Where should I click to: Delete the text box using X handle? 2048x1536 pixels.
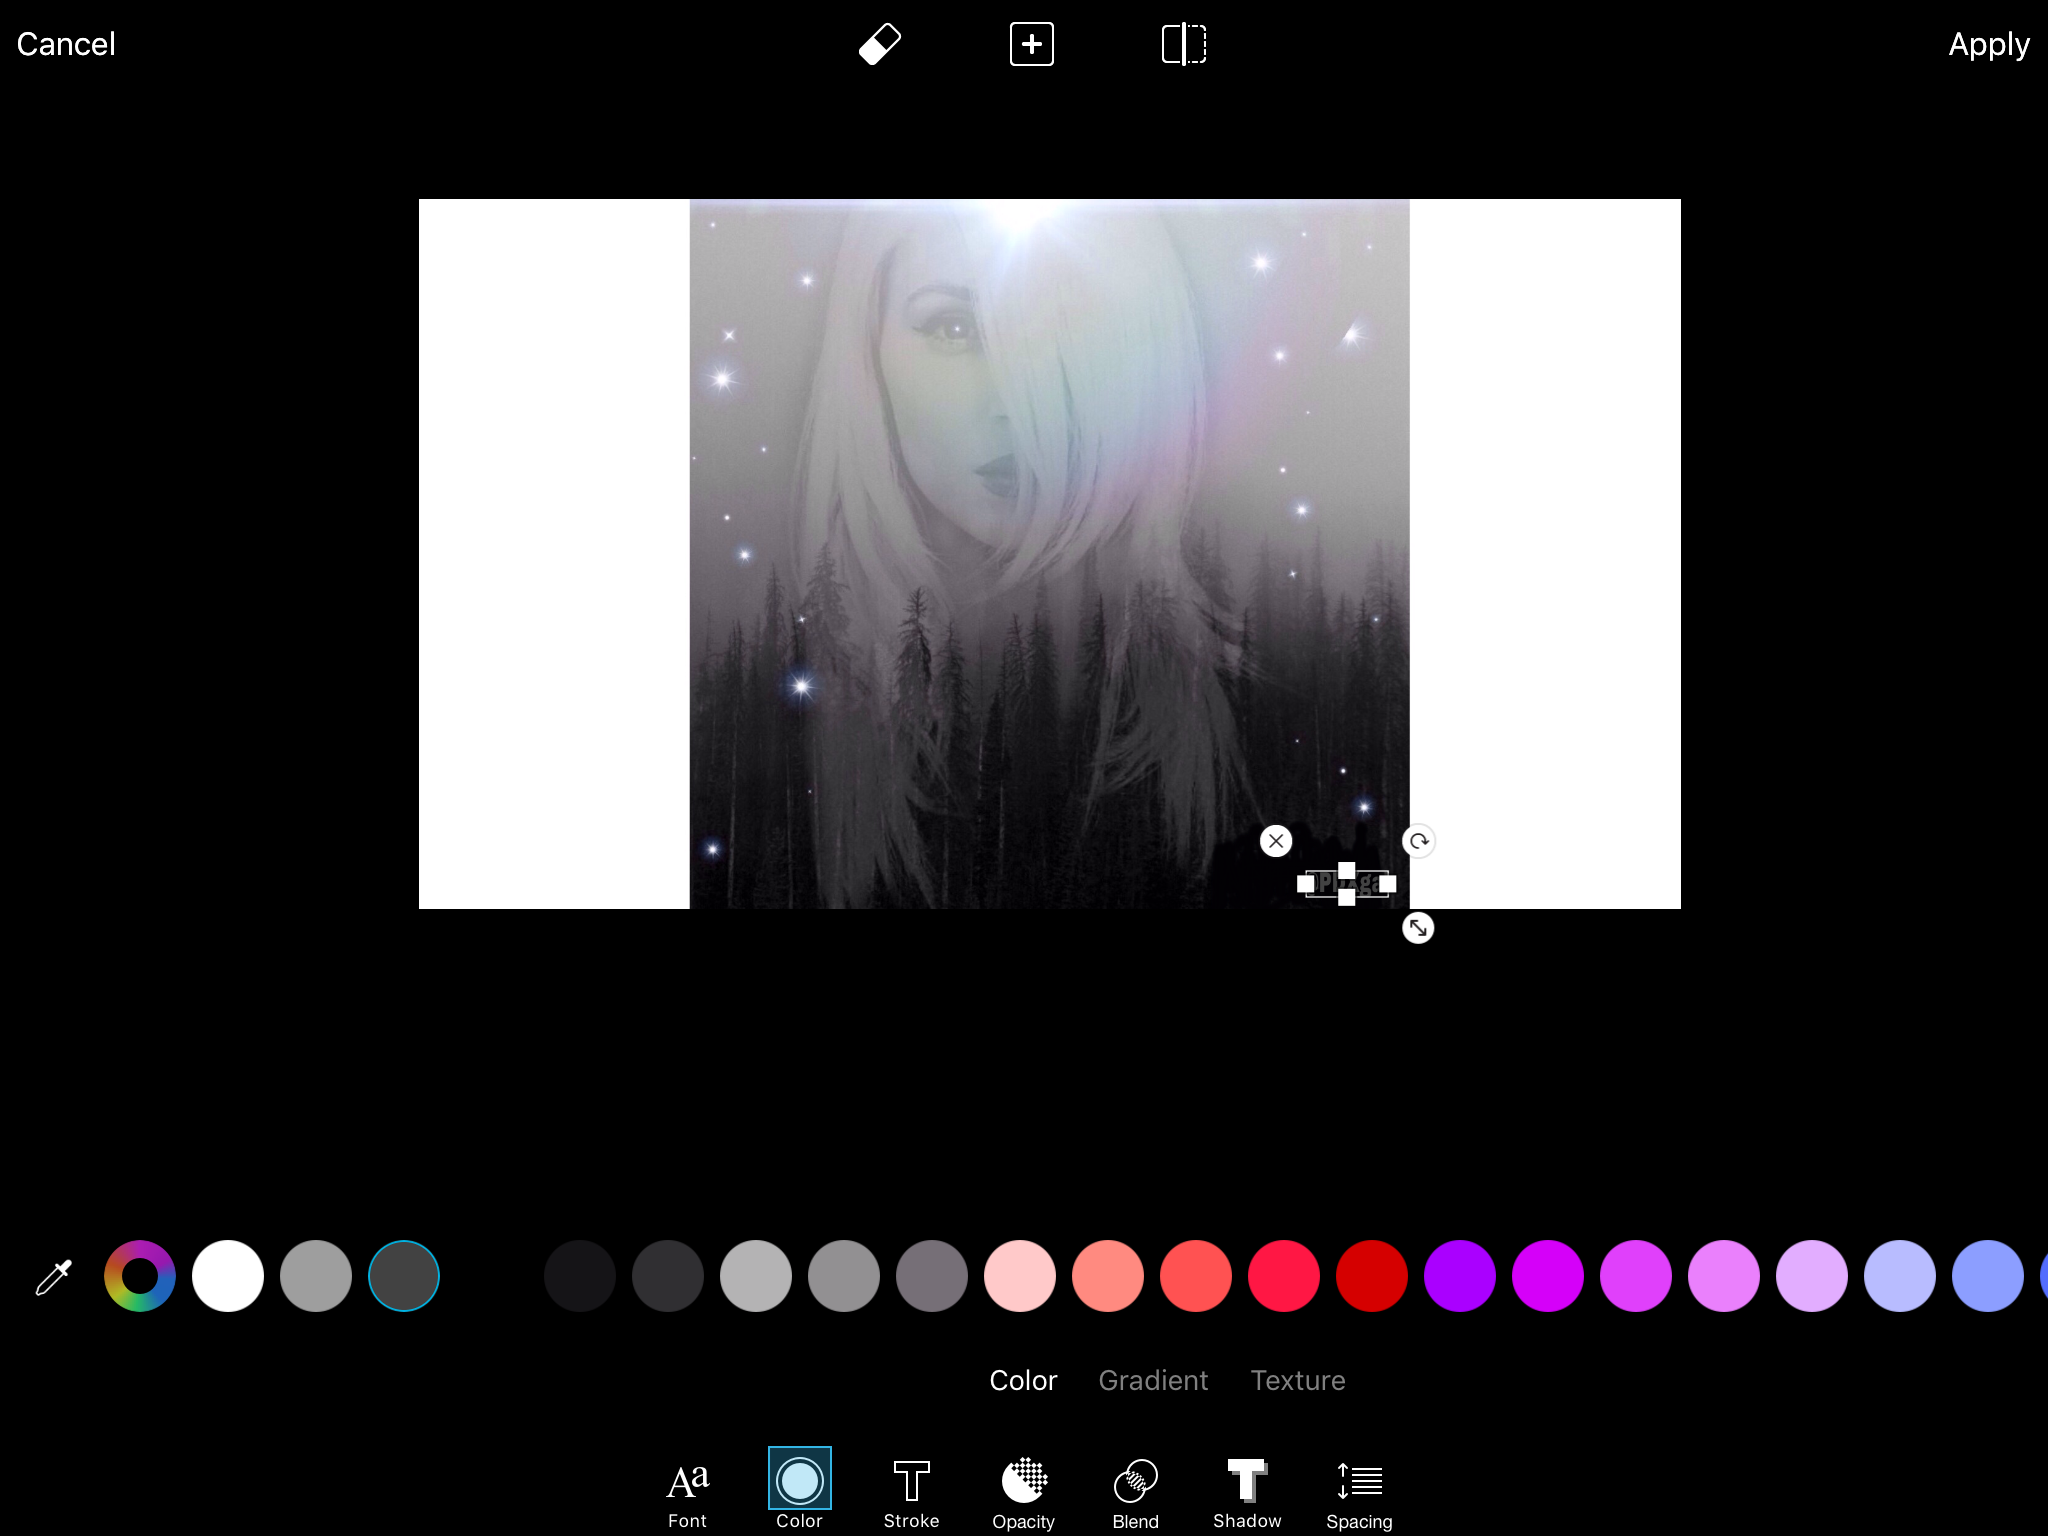coord(1276,841)
